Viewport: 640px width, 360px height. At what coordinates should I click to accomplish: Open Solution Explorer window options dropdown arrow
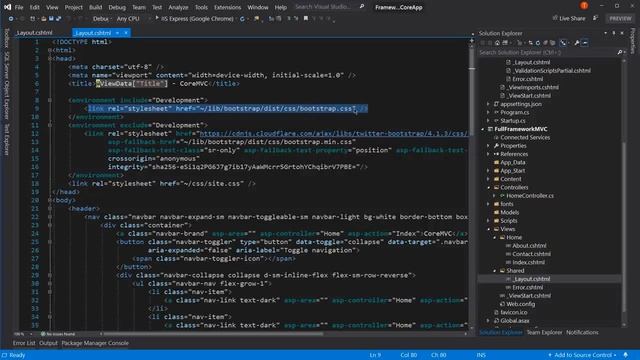point(605,33)
